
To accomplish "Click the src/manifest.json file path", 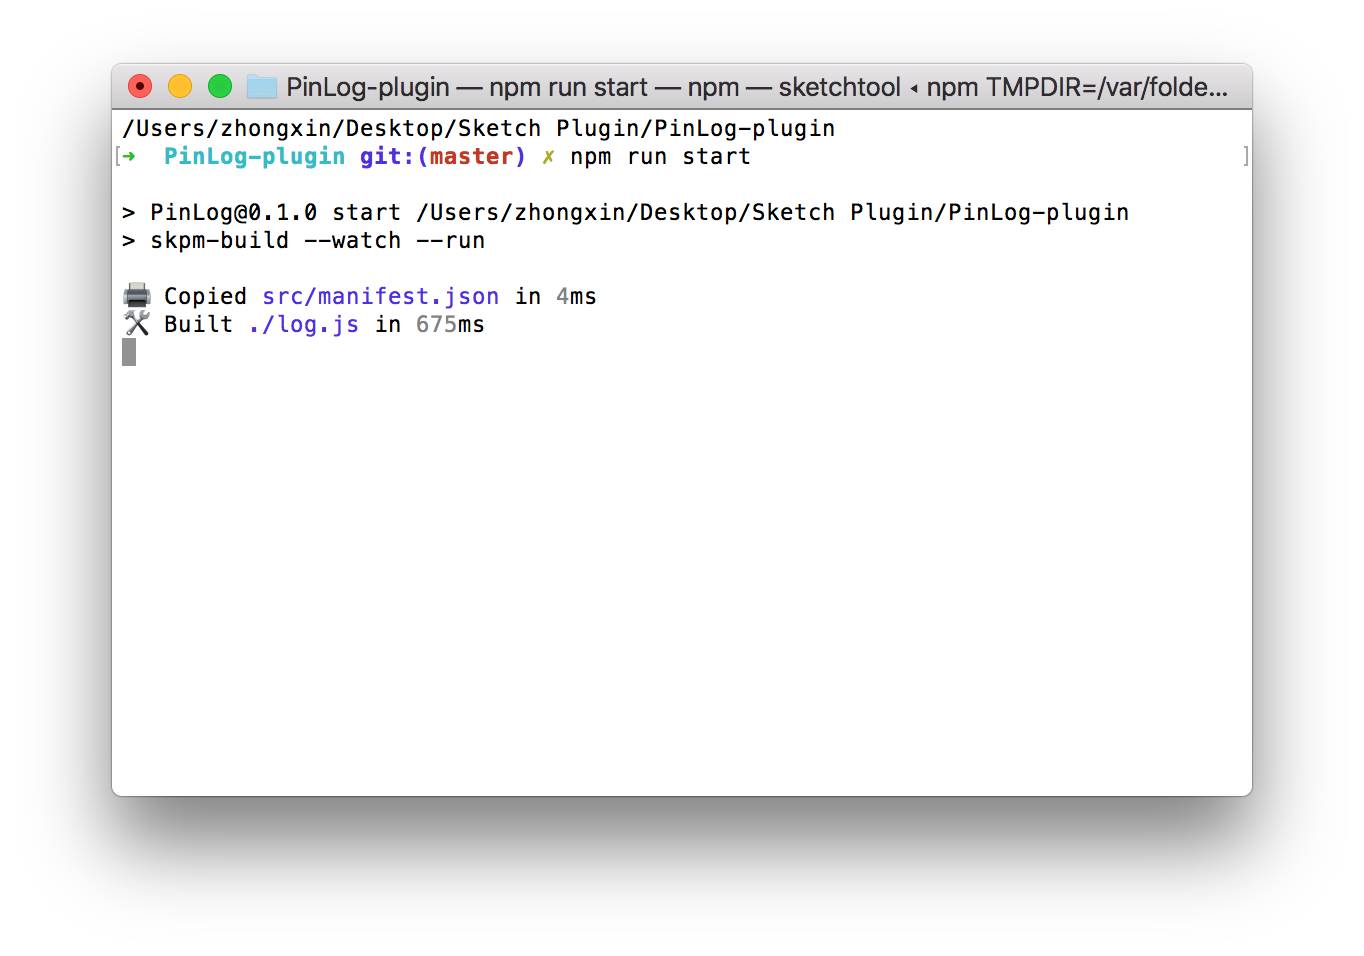I will tap(381, 297).
